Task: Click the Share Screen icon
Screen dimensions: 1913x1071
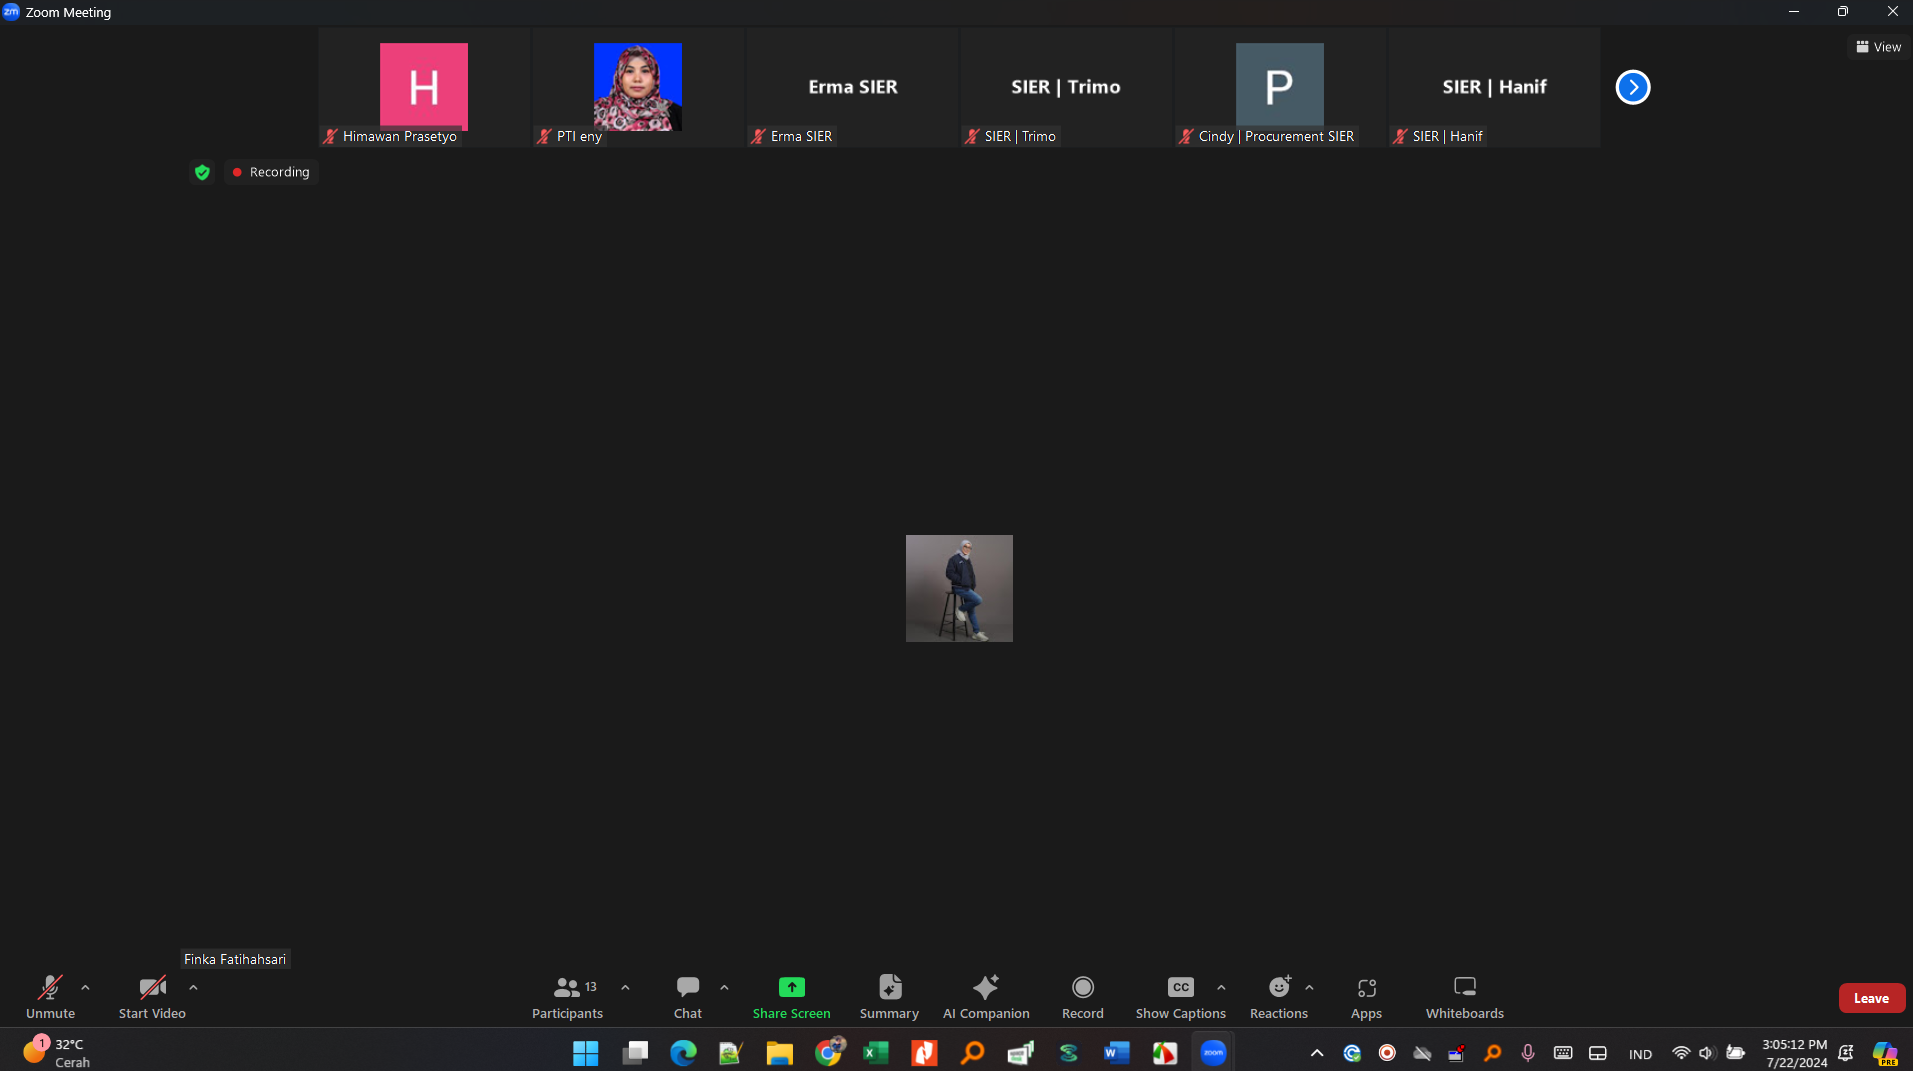Action: click(x=791, y=987)
